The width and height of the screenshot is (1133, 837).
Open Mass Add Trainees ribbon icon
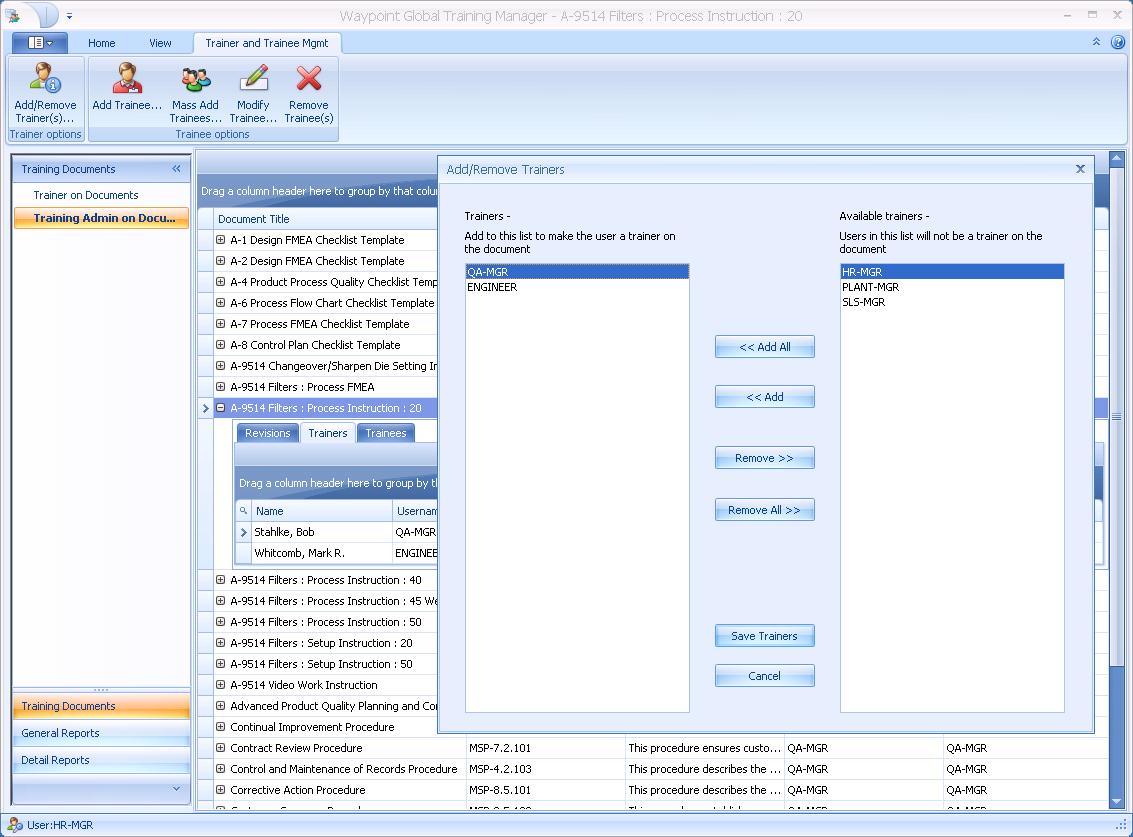click(x=195, y=93)
